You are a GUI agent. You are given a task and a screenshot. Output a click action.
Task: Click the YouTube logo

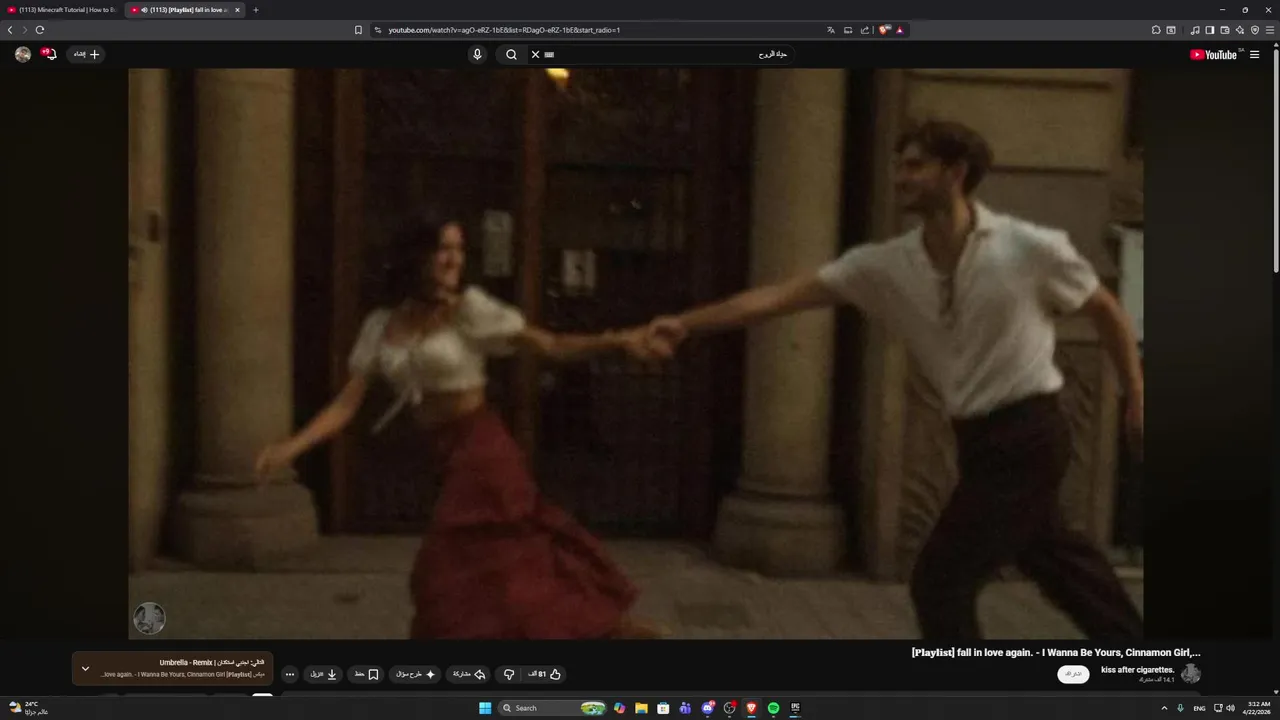coord(1216,55)
